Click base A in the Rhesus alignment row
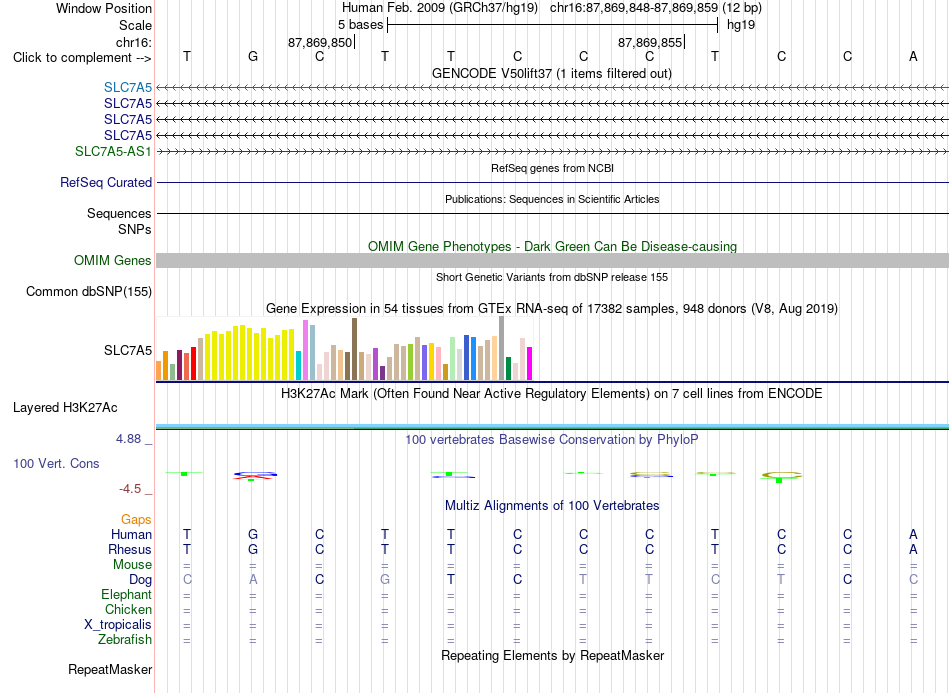 point(913,549)
